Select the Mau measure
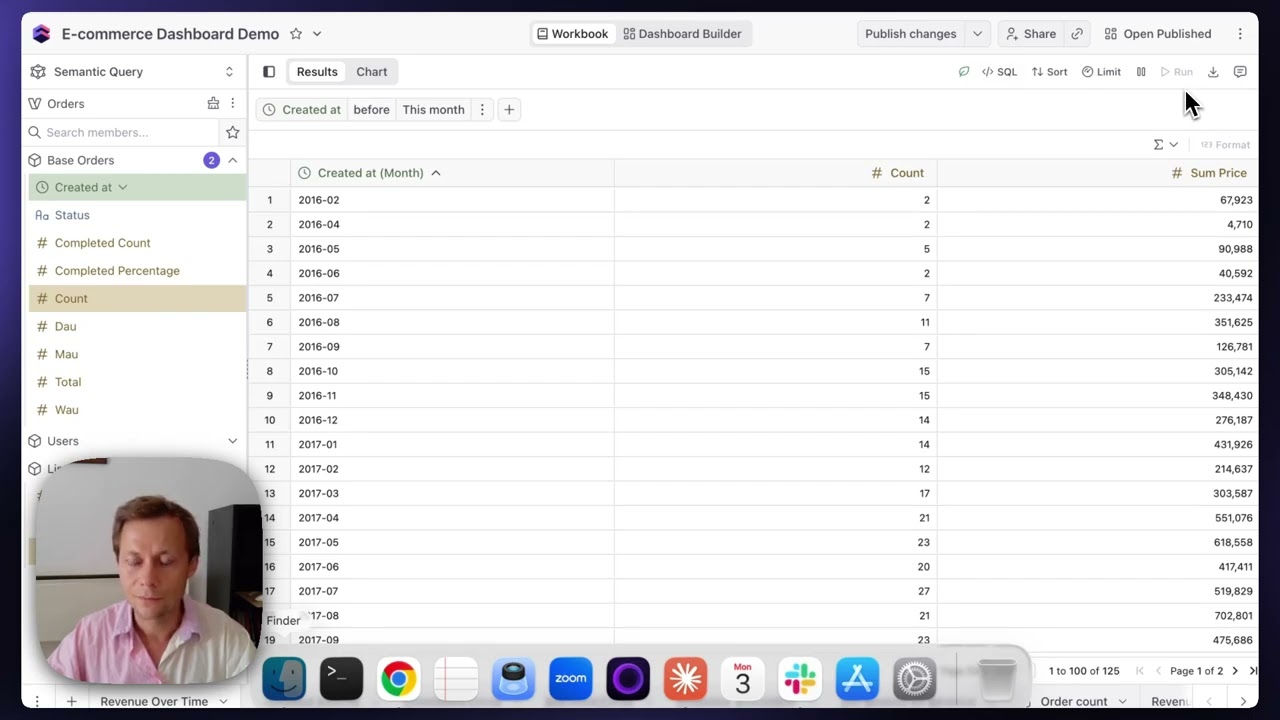This screenshot has width=1280, height=720. [x=137, y=354]
